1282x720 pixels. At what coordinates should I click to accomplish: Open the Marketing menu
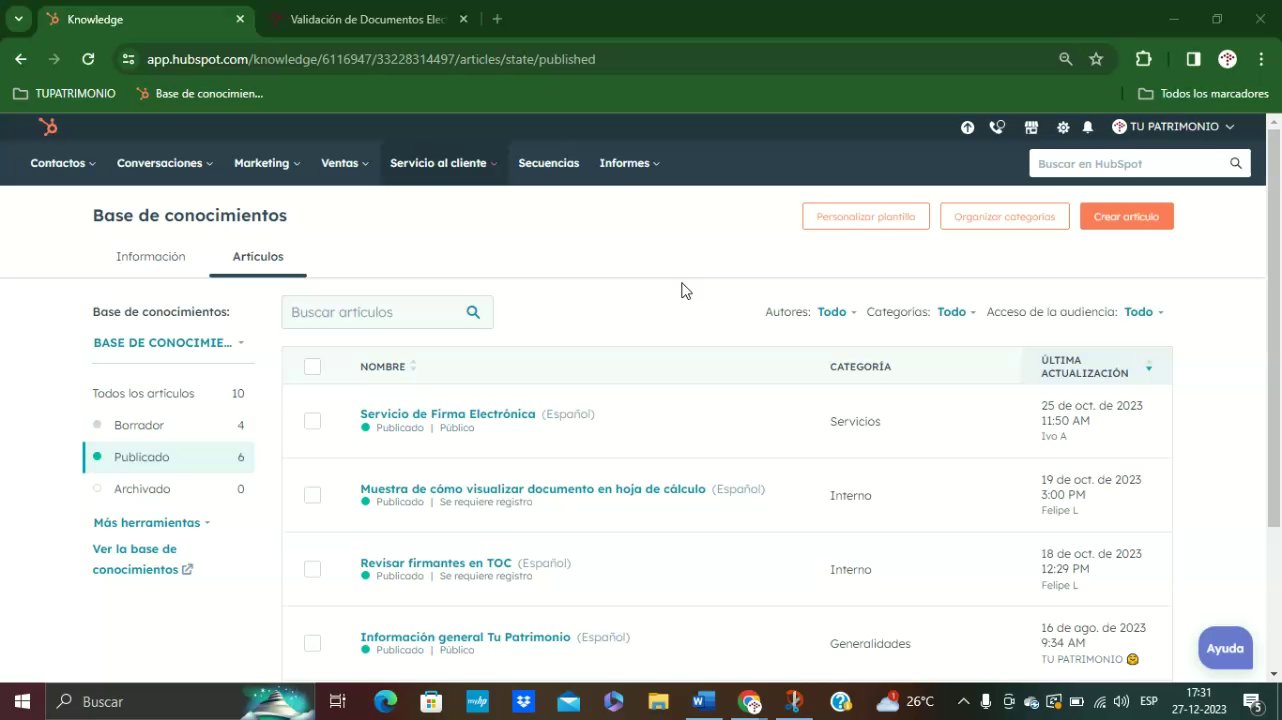pyautogui.click(x=267, y=163)
